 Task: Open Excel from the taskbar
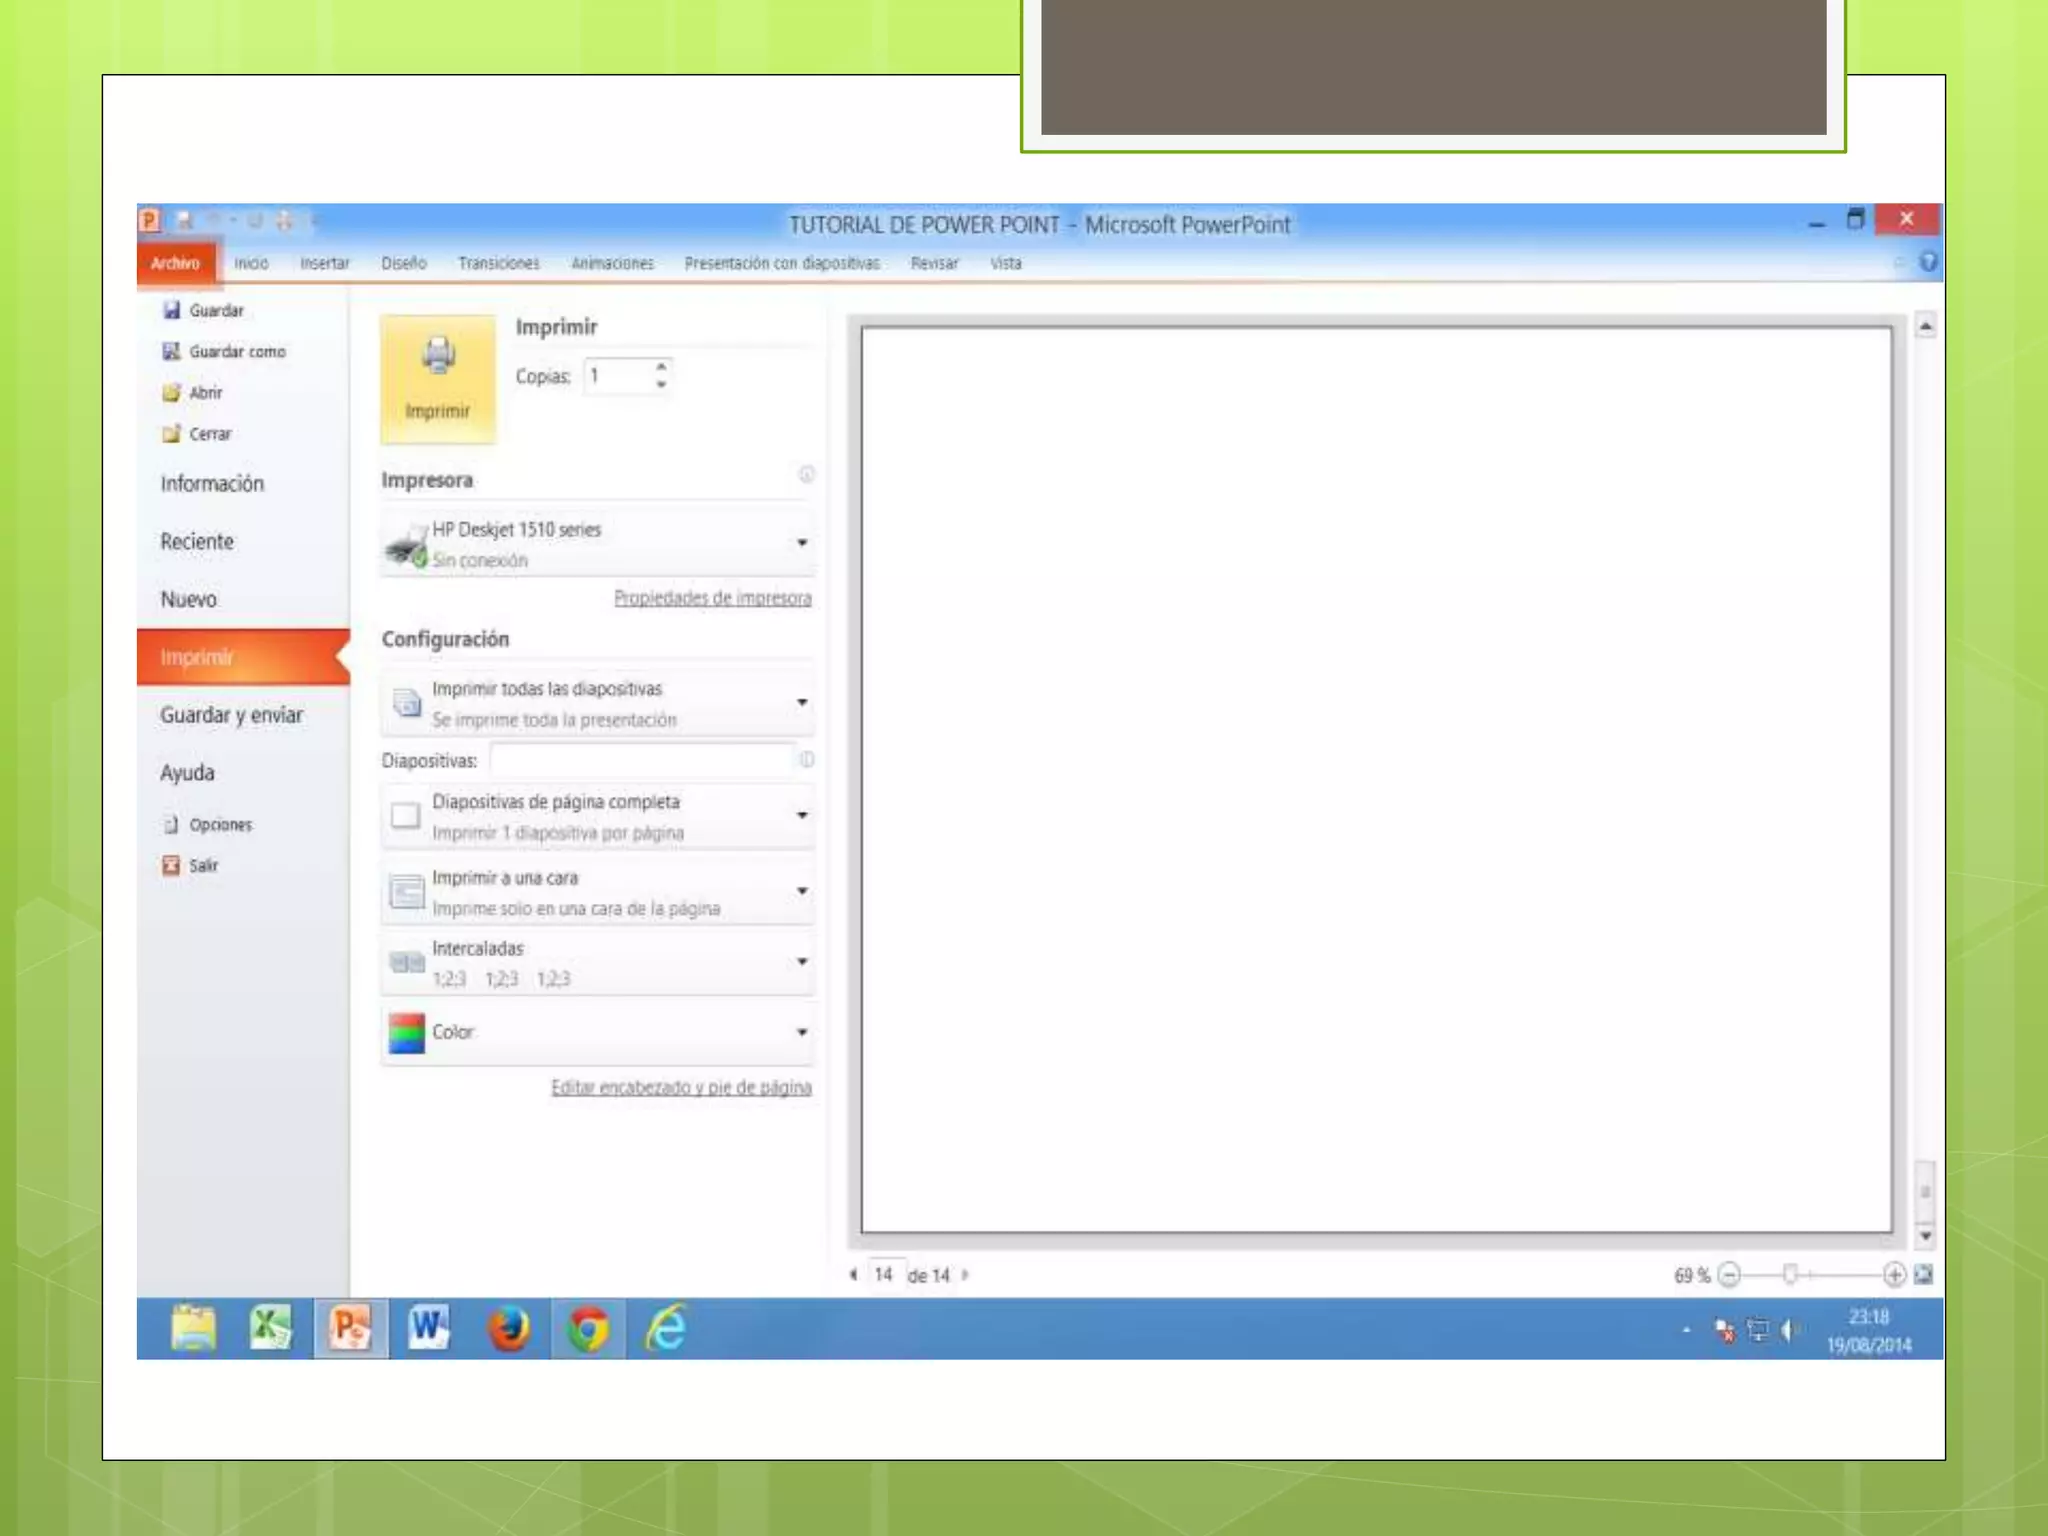[270, 1328]
